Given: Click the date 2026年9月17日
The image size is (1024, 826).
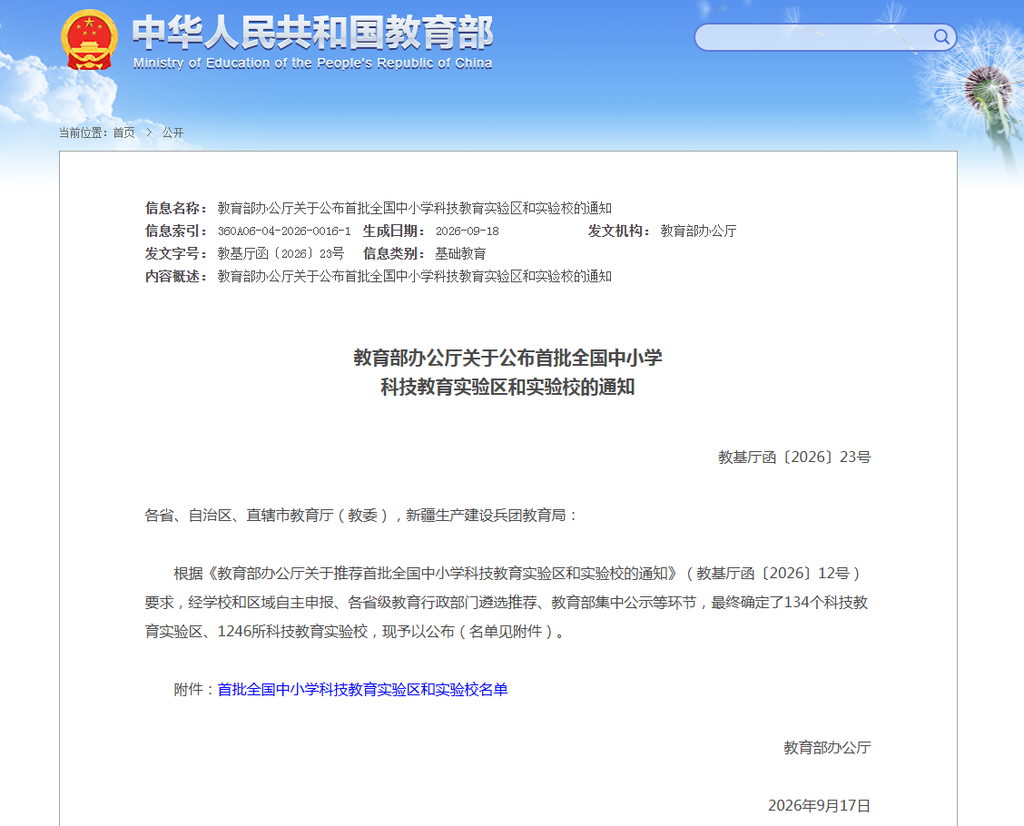Looking at the screenshot, I should click(x=819, y=806).
